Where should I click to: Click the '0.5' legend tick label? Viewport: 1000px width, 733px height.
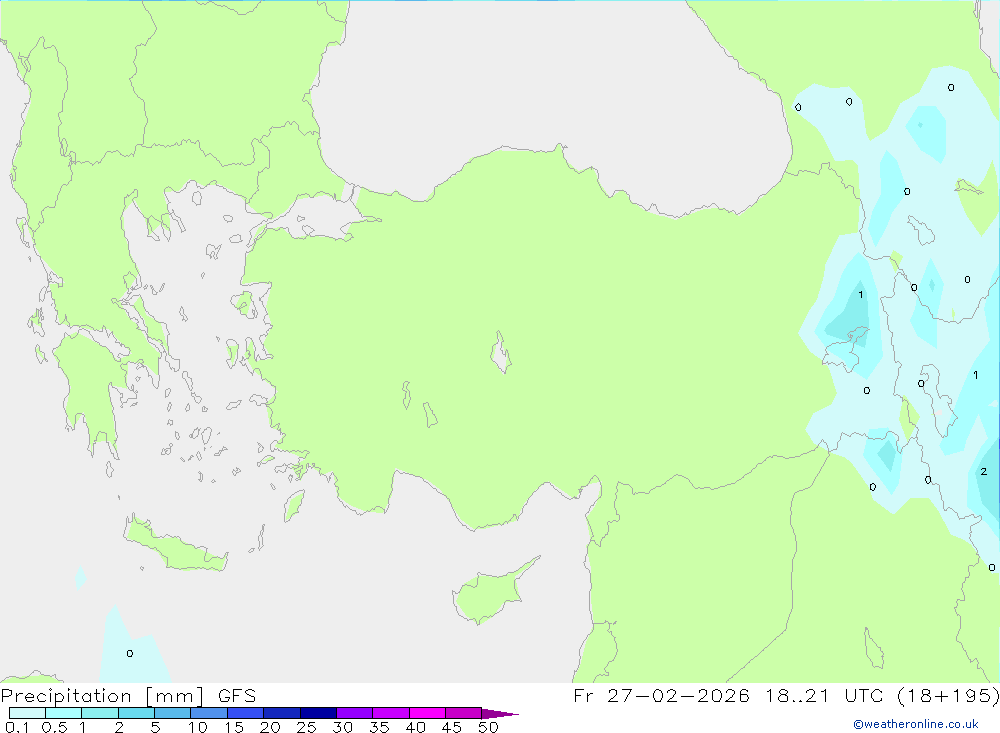[54, 727]
